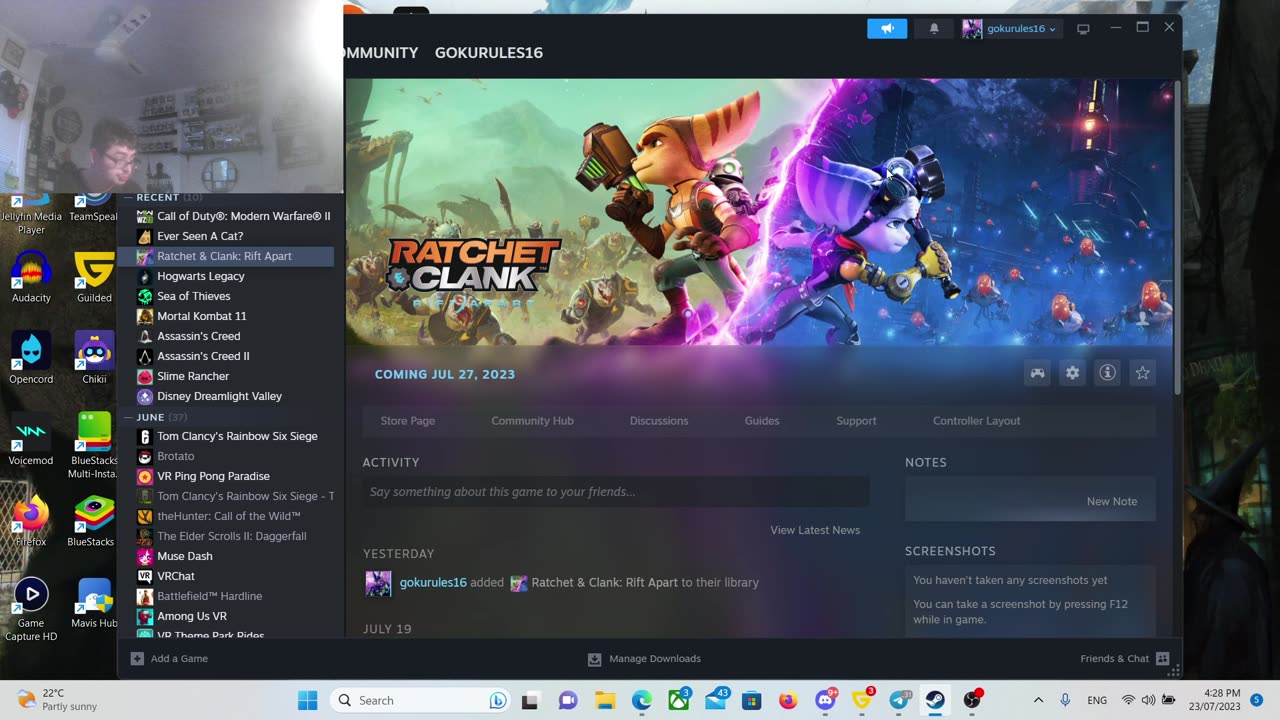The image size is (1280, 720).
Task: Open the Controller Layout tab
Action: 977,421
